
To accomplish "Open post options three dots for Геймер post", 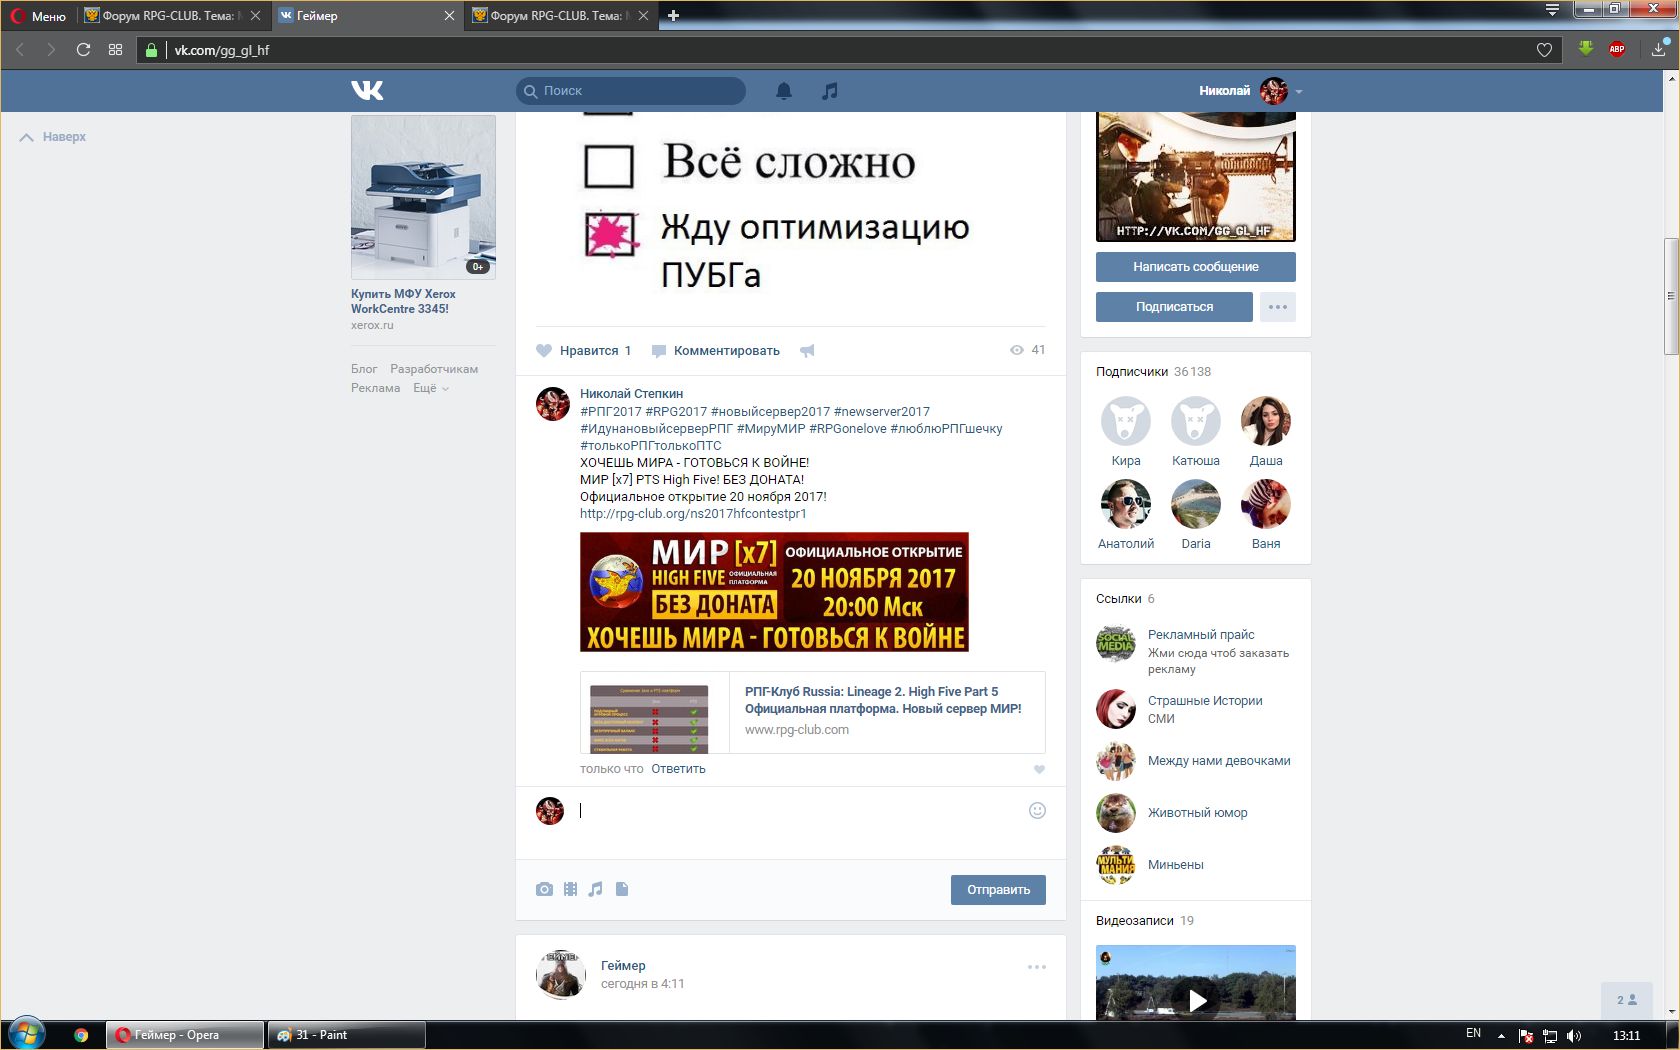I will 1037,967.
